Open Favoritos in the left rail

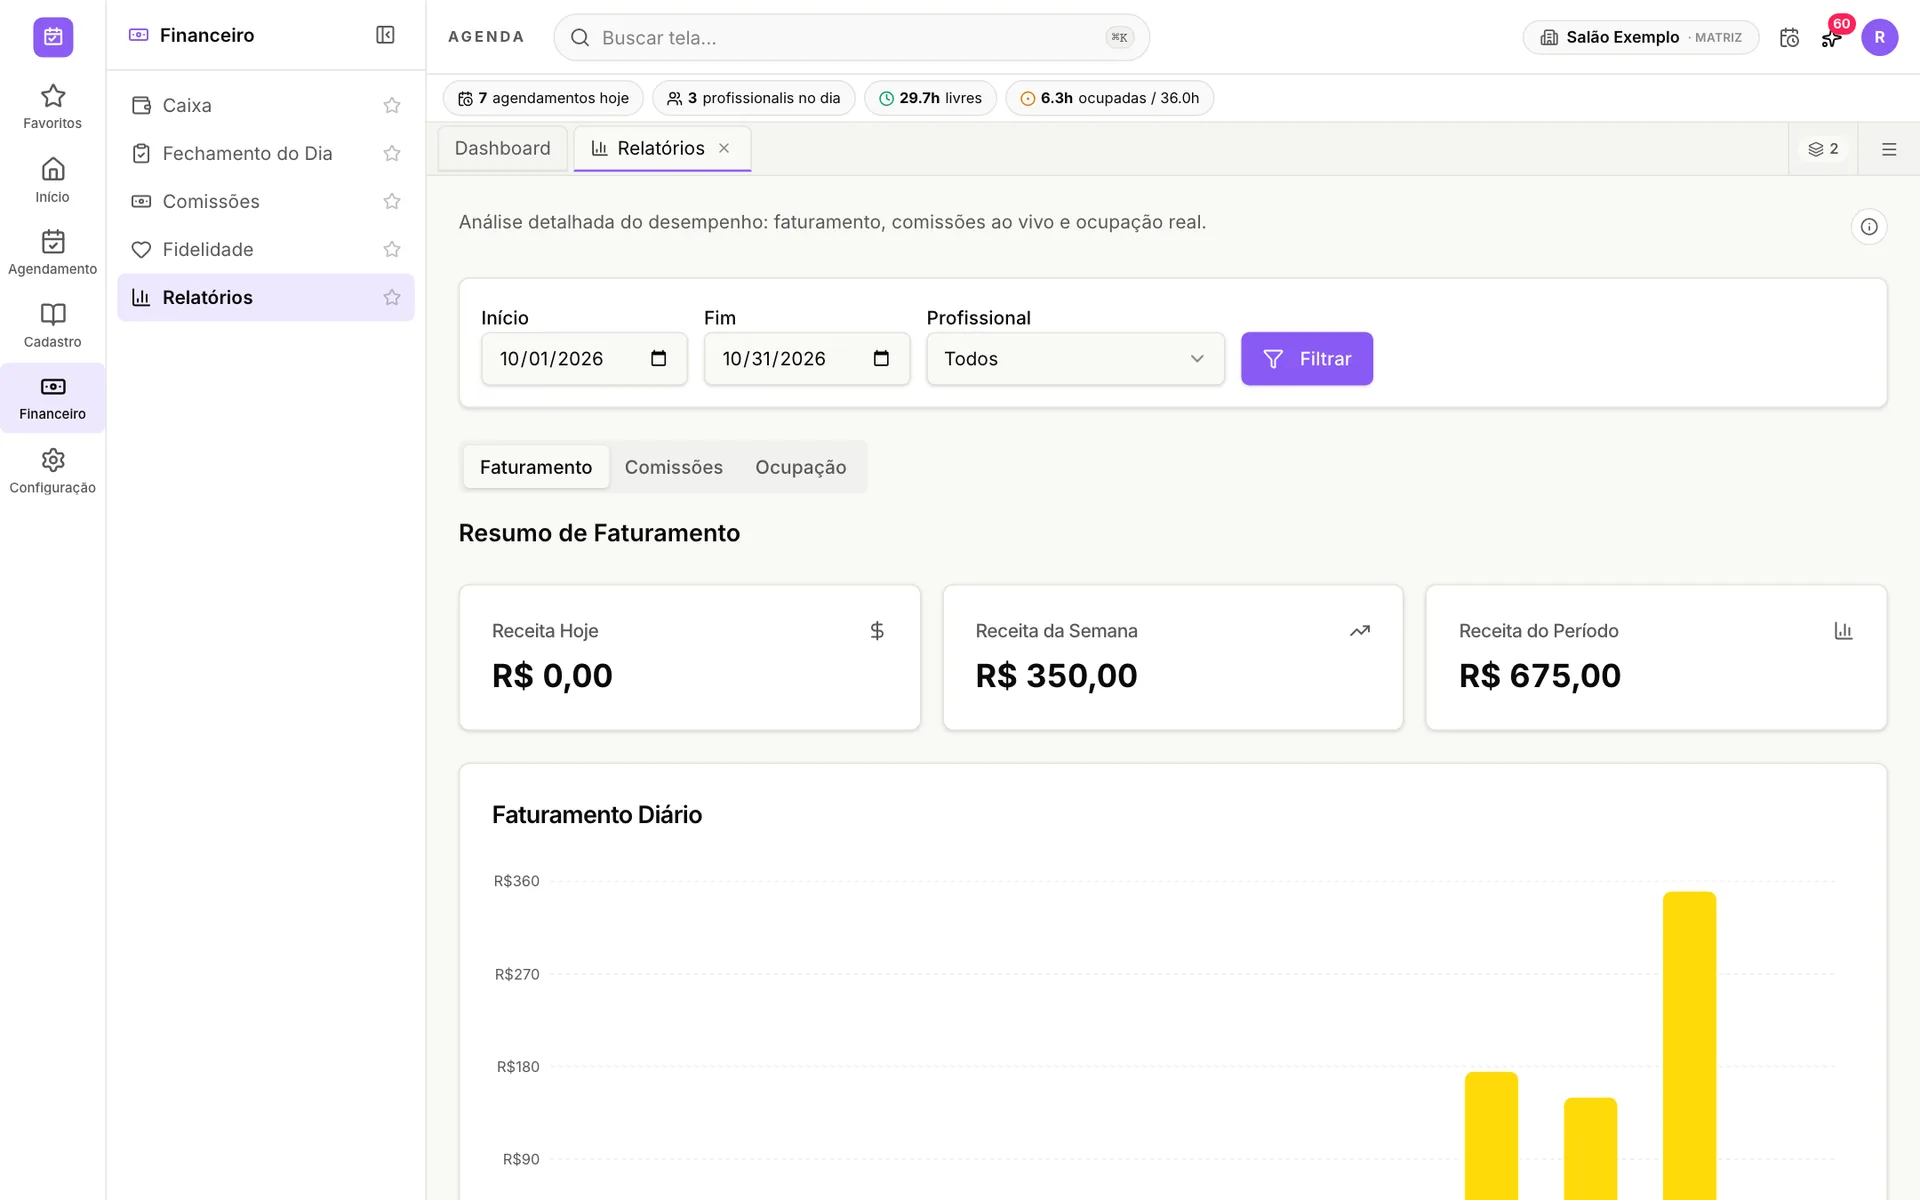click(x=53, y=107)
